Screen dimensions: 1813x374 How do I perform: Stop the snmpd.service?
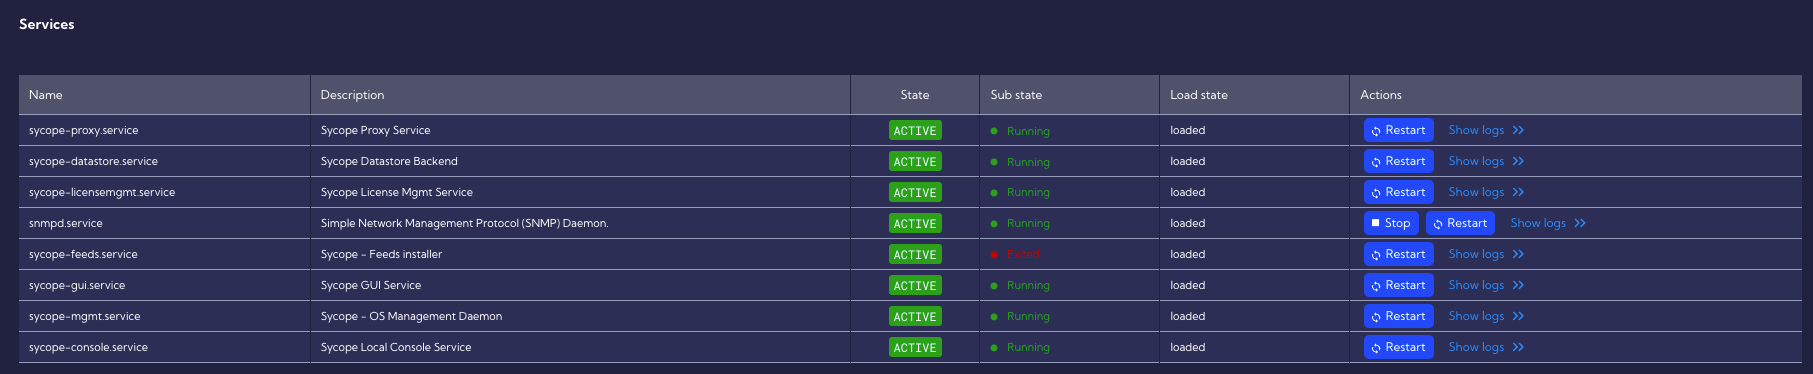1391,223
